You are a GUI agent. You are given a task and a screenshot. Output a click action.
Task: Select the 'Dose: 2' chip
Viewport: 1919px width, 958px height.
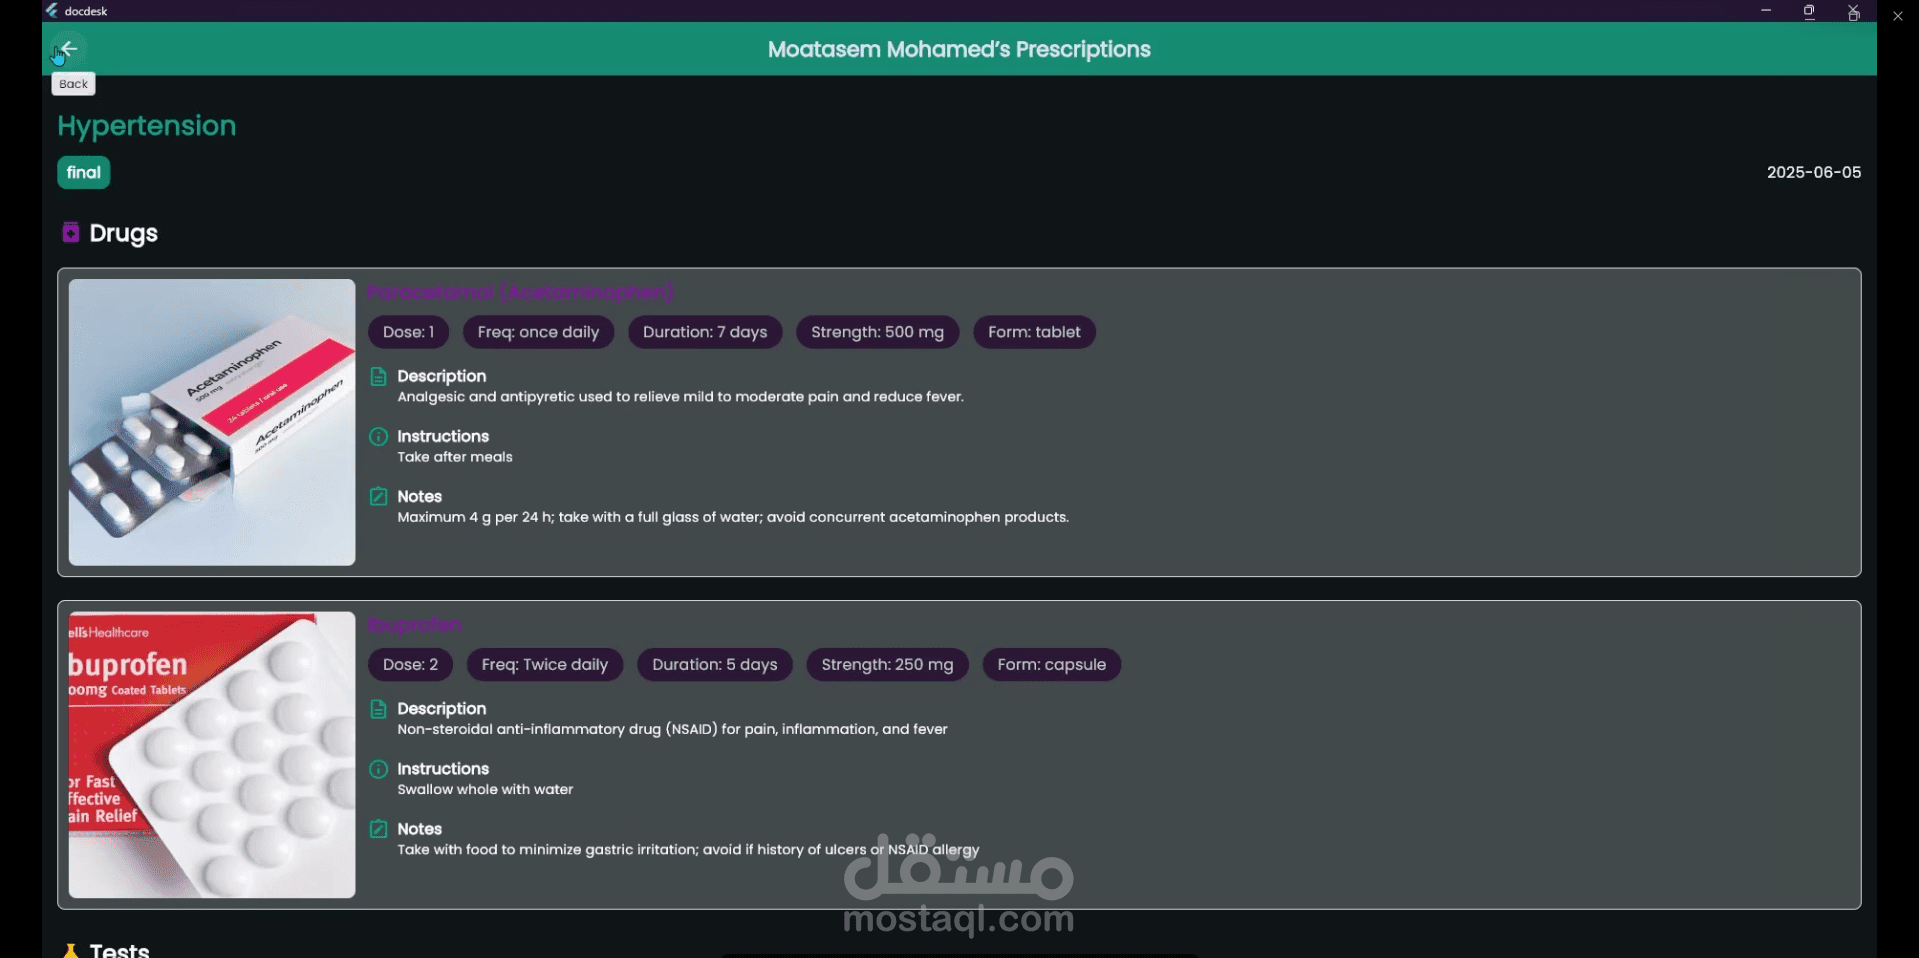pos(410,665)
